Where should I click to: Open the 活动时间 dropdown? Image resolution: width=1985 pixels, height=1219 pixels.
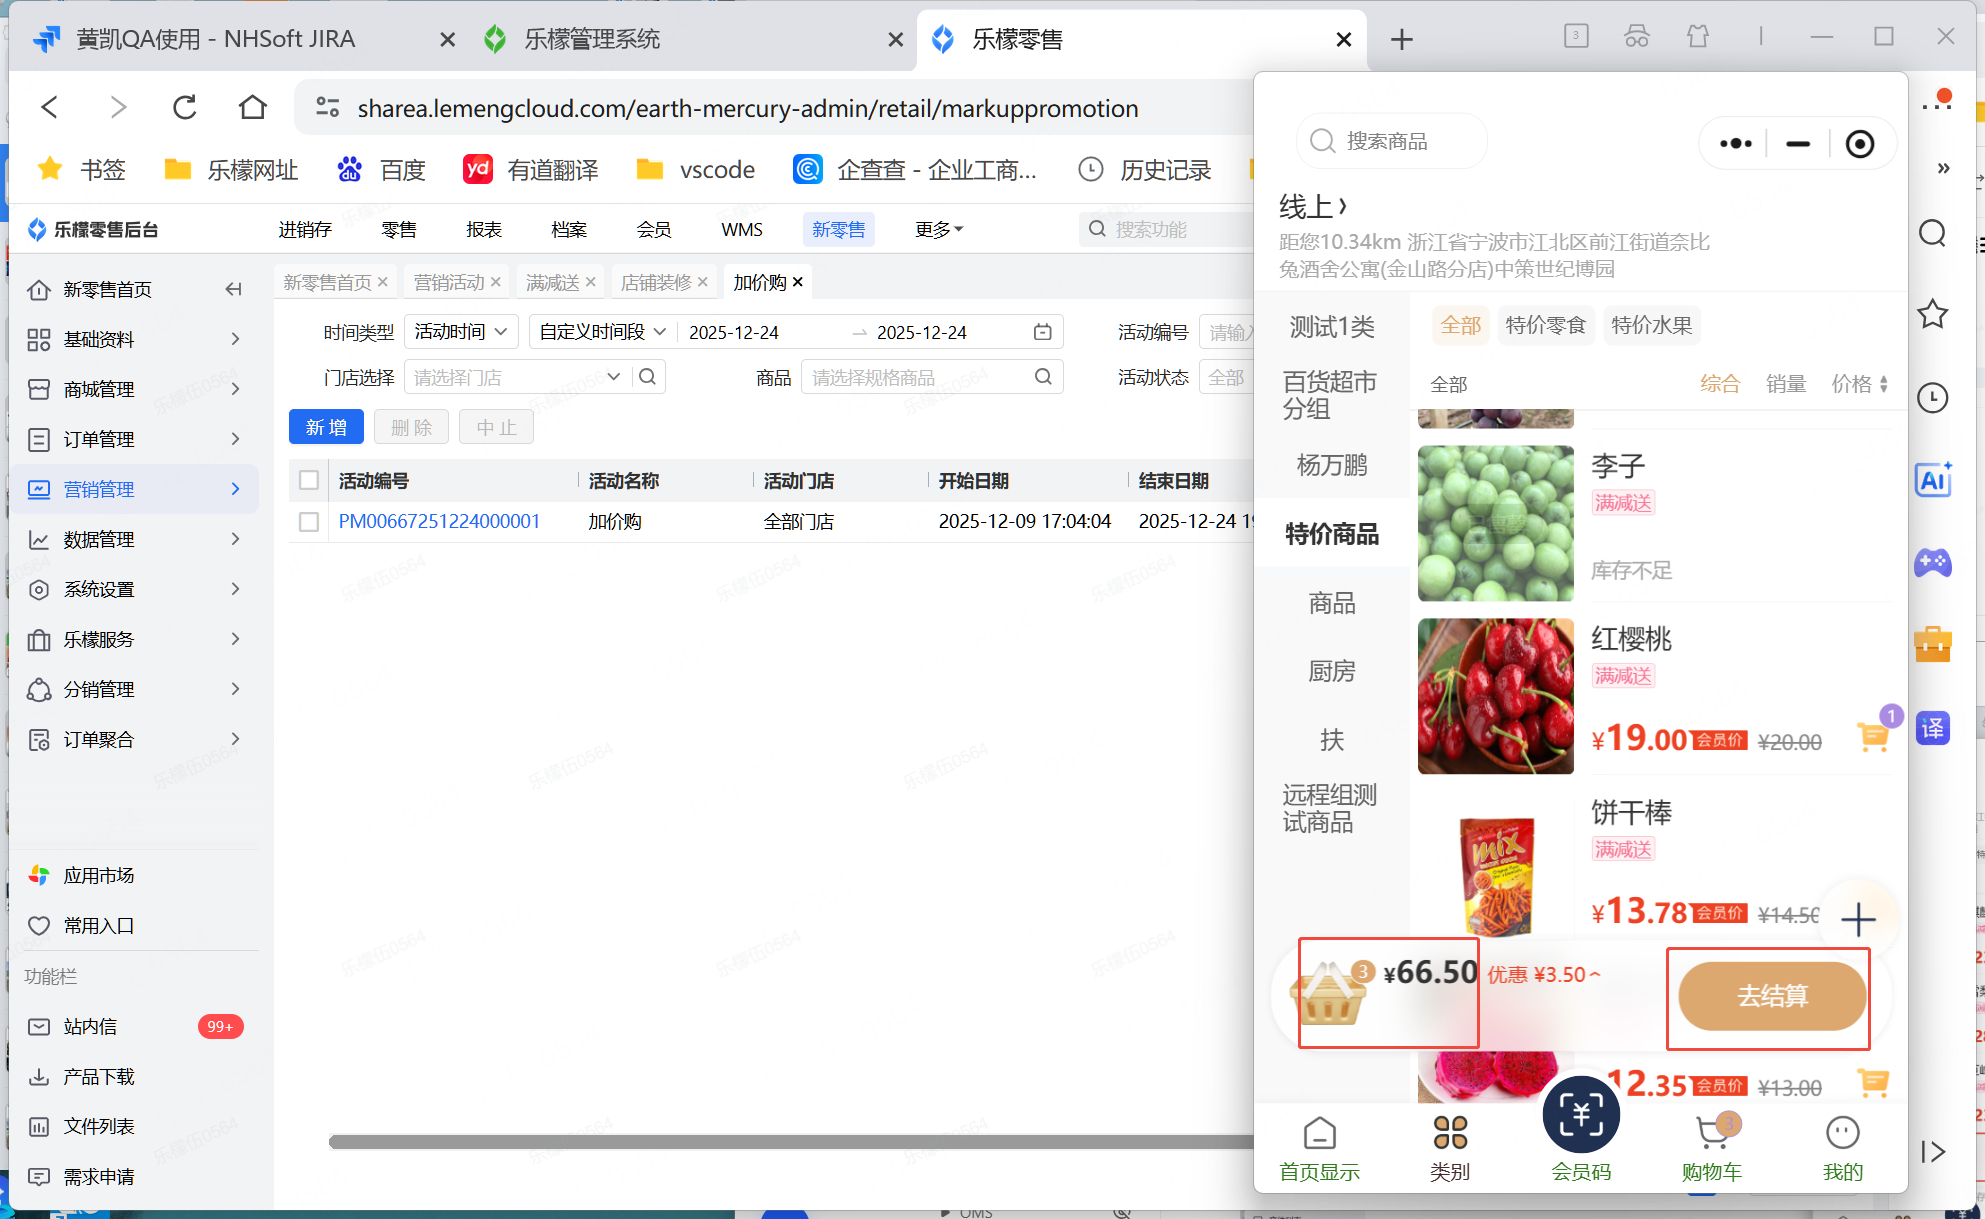(x=460, y=332)
